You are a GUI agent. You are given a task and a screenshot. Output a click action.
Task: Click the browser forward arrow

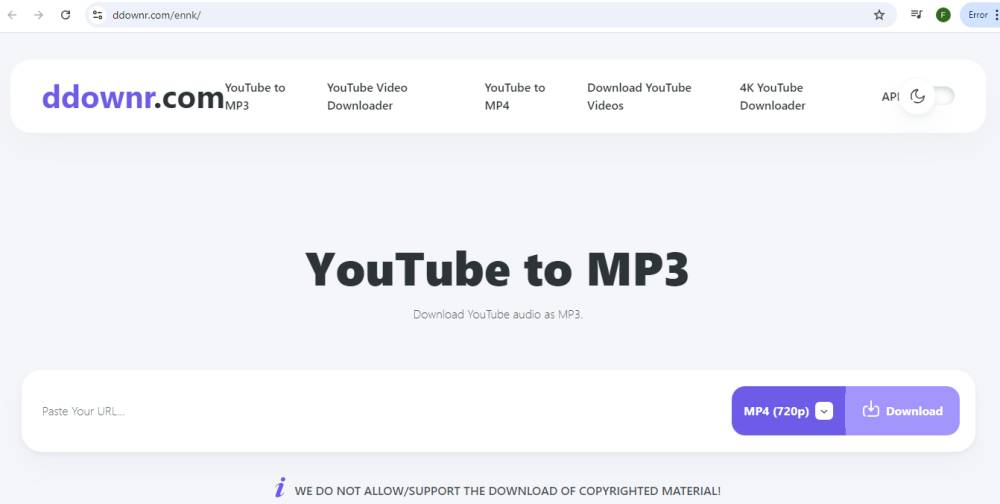pos(39,15)
